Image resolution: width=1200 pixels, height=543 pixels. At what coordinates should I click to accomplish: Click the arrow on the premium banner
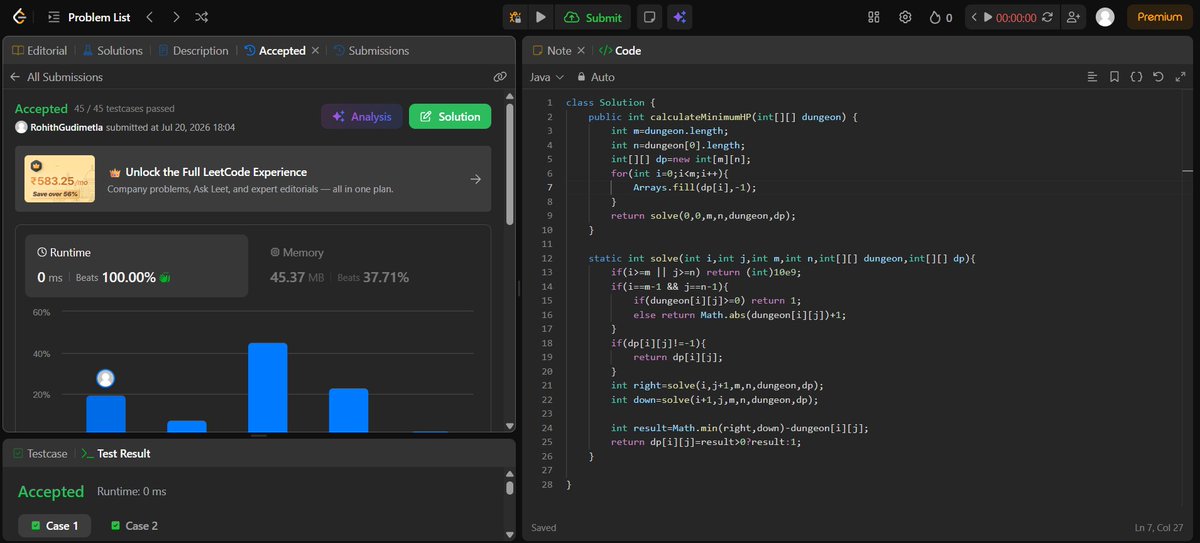click(475, 179)
